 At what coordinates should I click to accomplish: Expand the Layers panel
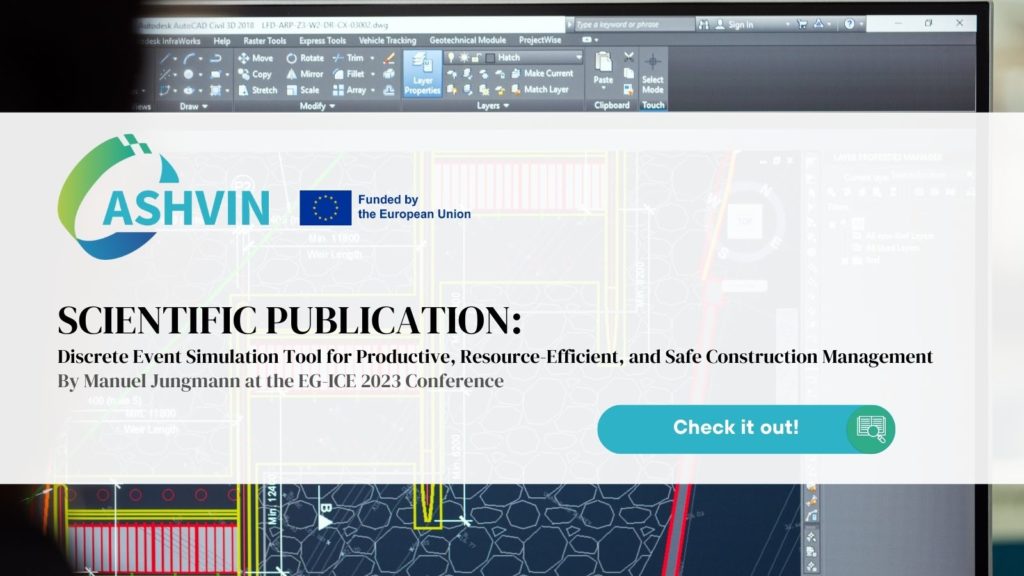click(492, 106)
